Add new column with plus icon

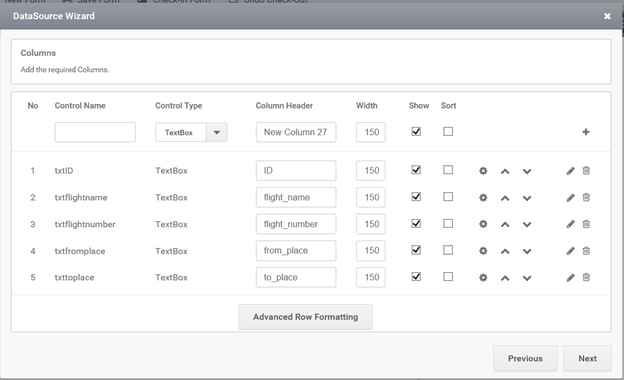[585, 132]
